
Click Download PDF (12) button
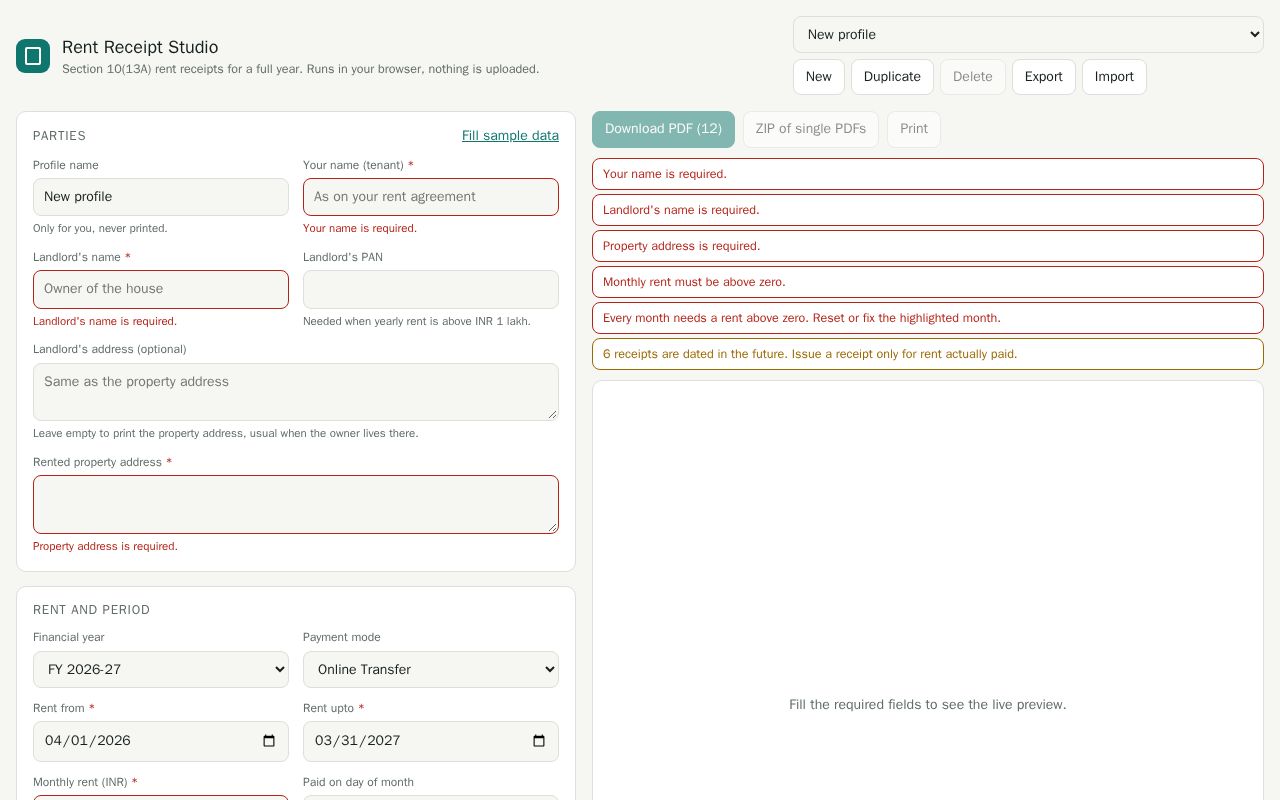click(x=663, y=129)
